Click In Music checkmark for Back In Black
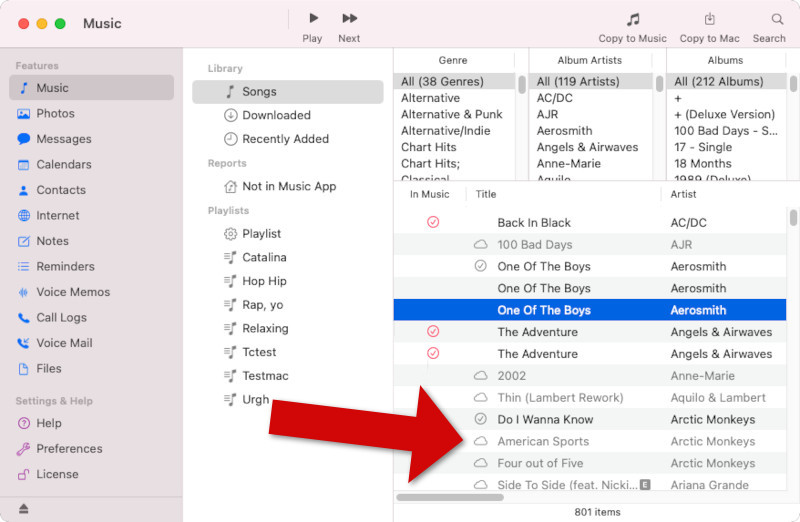 [x=433, y=222]
